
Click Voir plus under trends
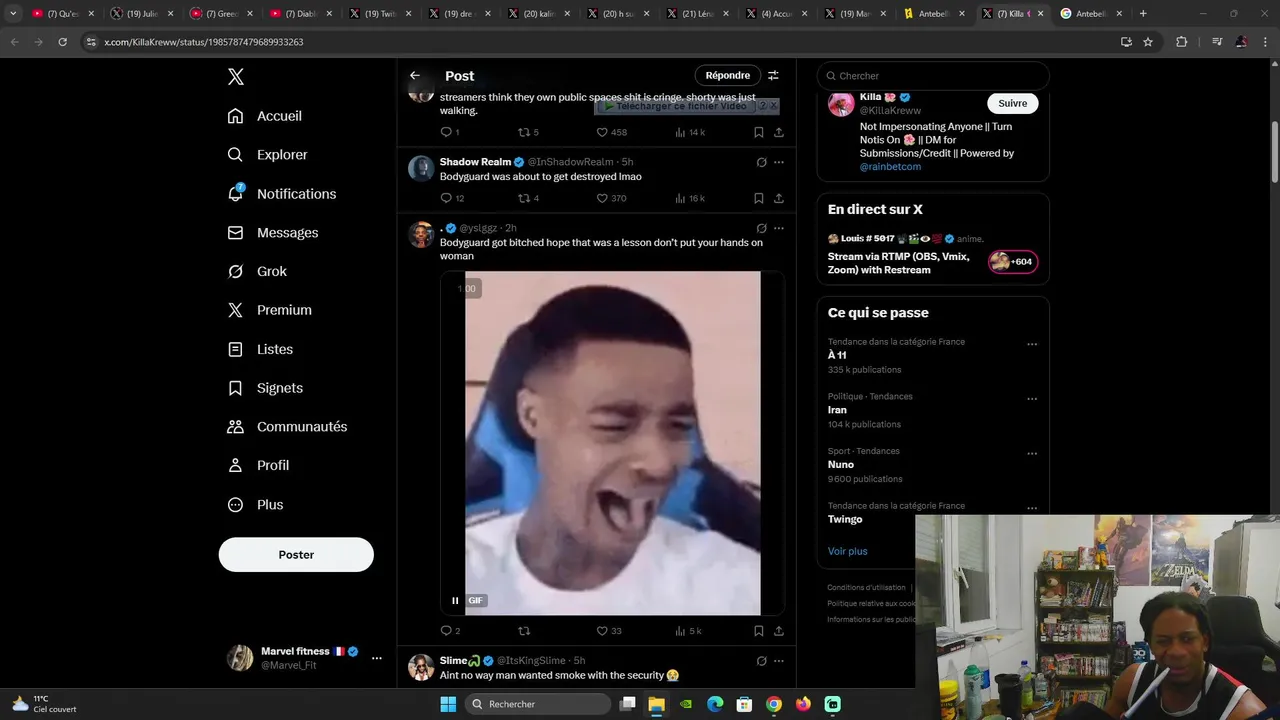point(847,551)
